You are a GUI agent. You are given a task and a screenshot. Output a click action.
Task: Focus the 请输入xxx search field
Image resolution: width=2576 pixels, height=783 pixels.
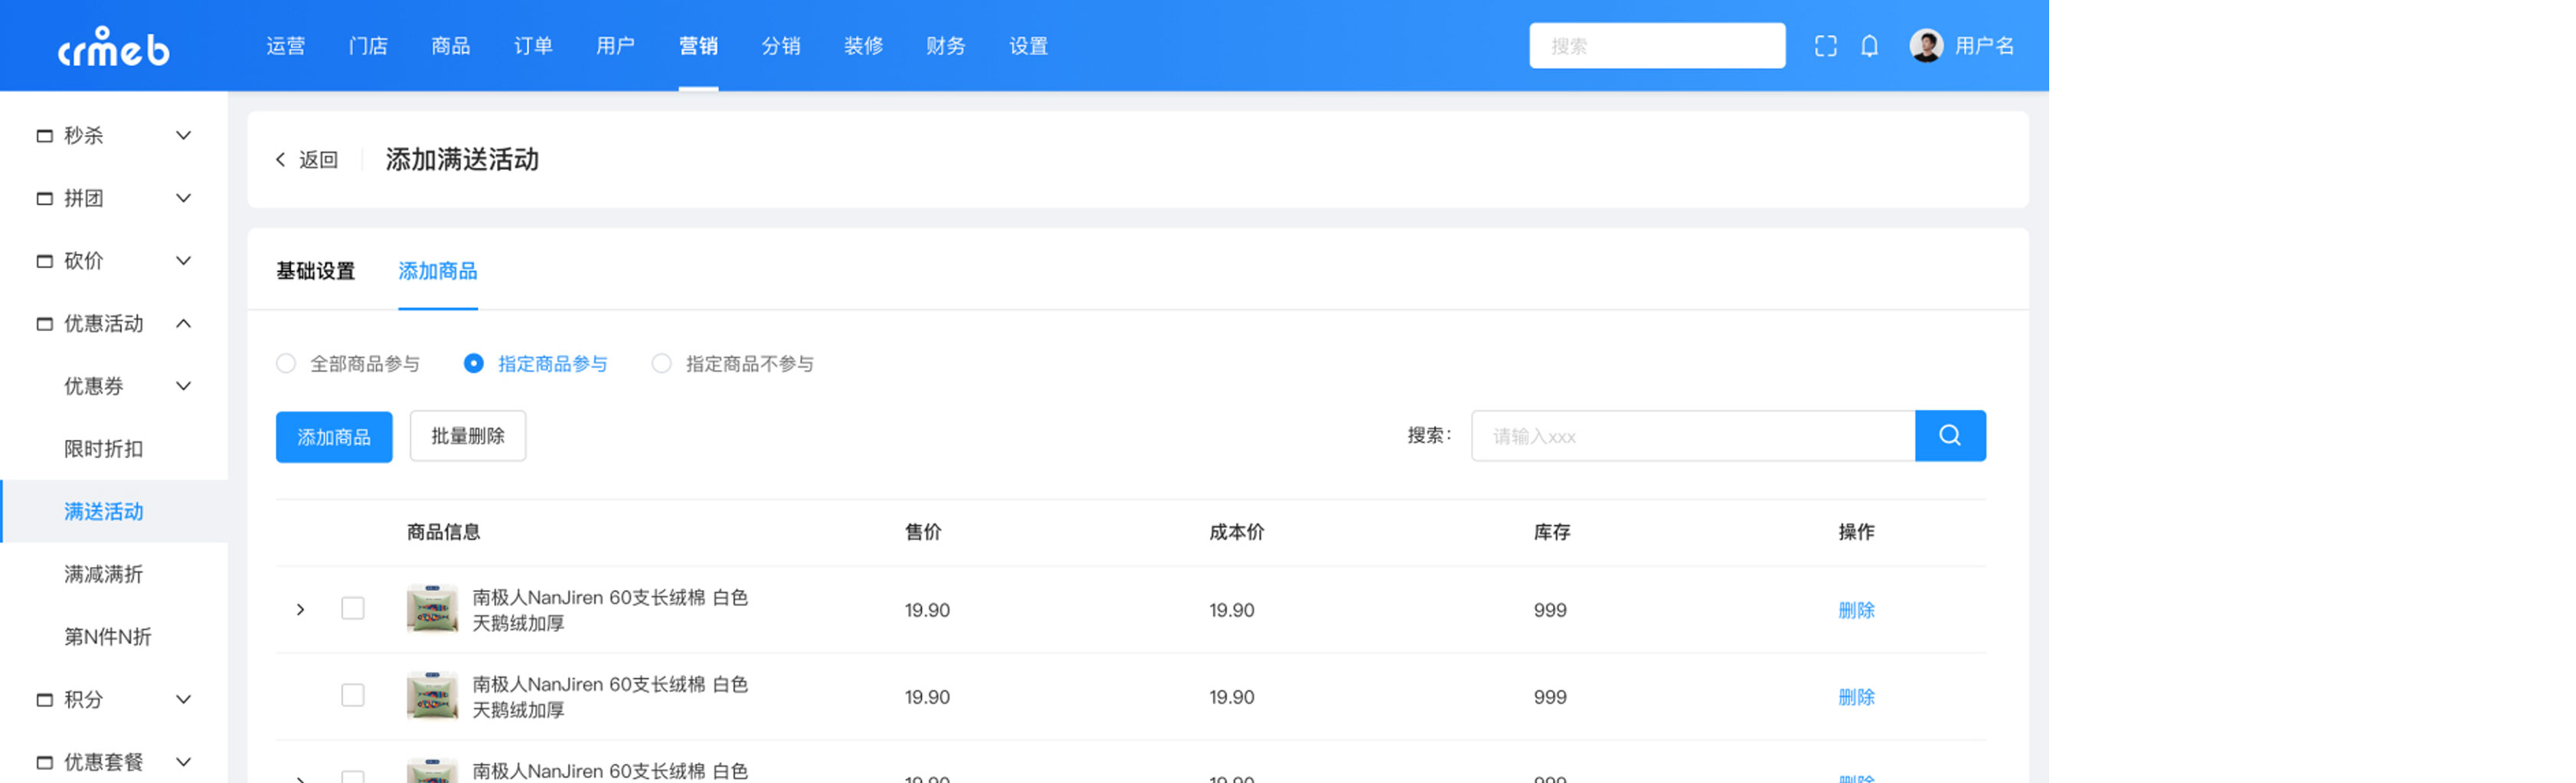click(1693, 436)
